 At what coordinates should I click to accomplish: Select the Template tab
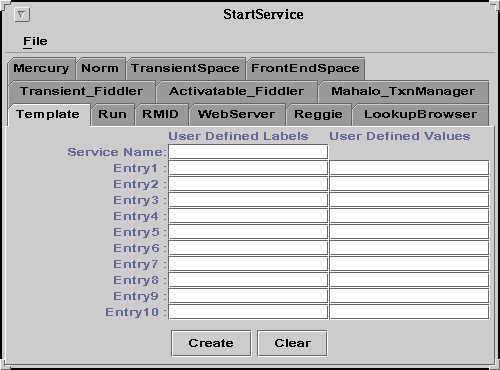point(48,115)
